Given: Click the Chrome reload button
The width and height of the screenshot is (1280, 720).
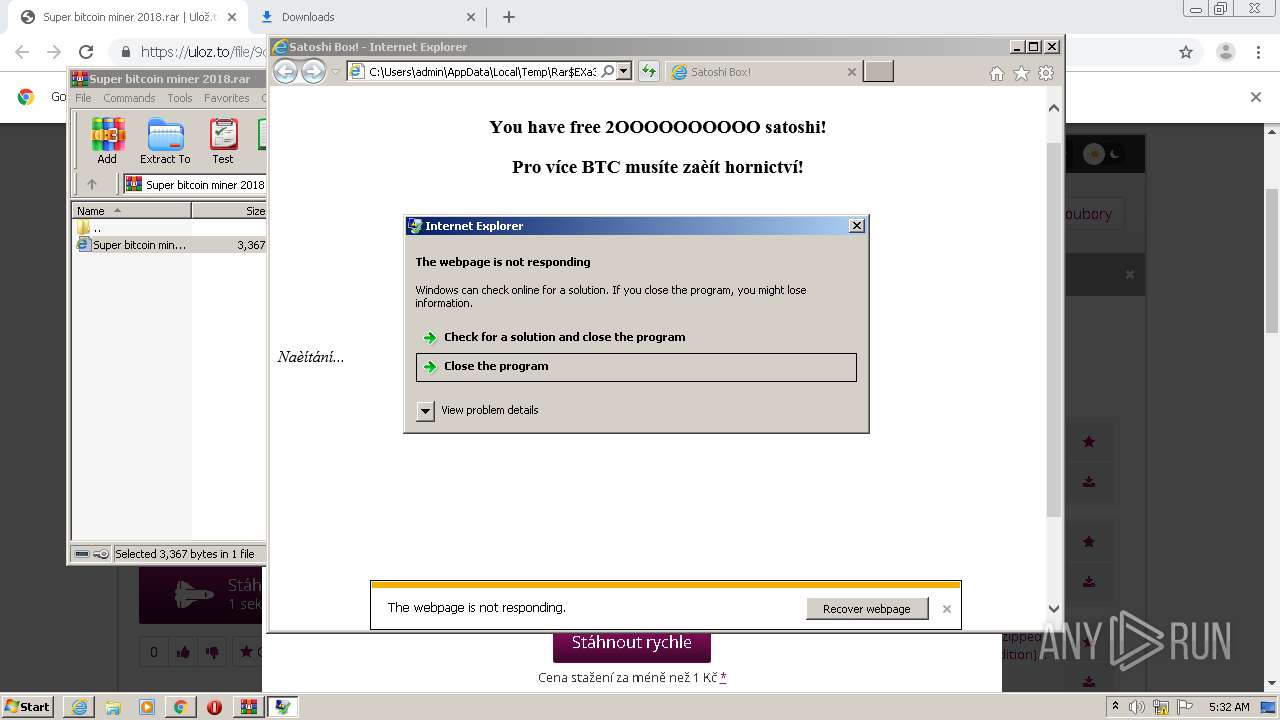Looking at the screenshot, I should click(x=86, y=52).
